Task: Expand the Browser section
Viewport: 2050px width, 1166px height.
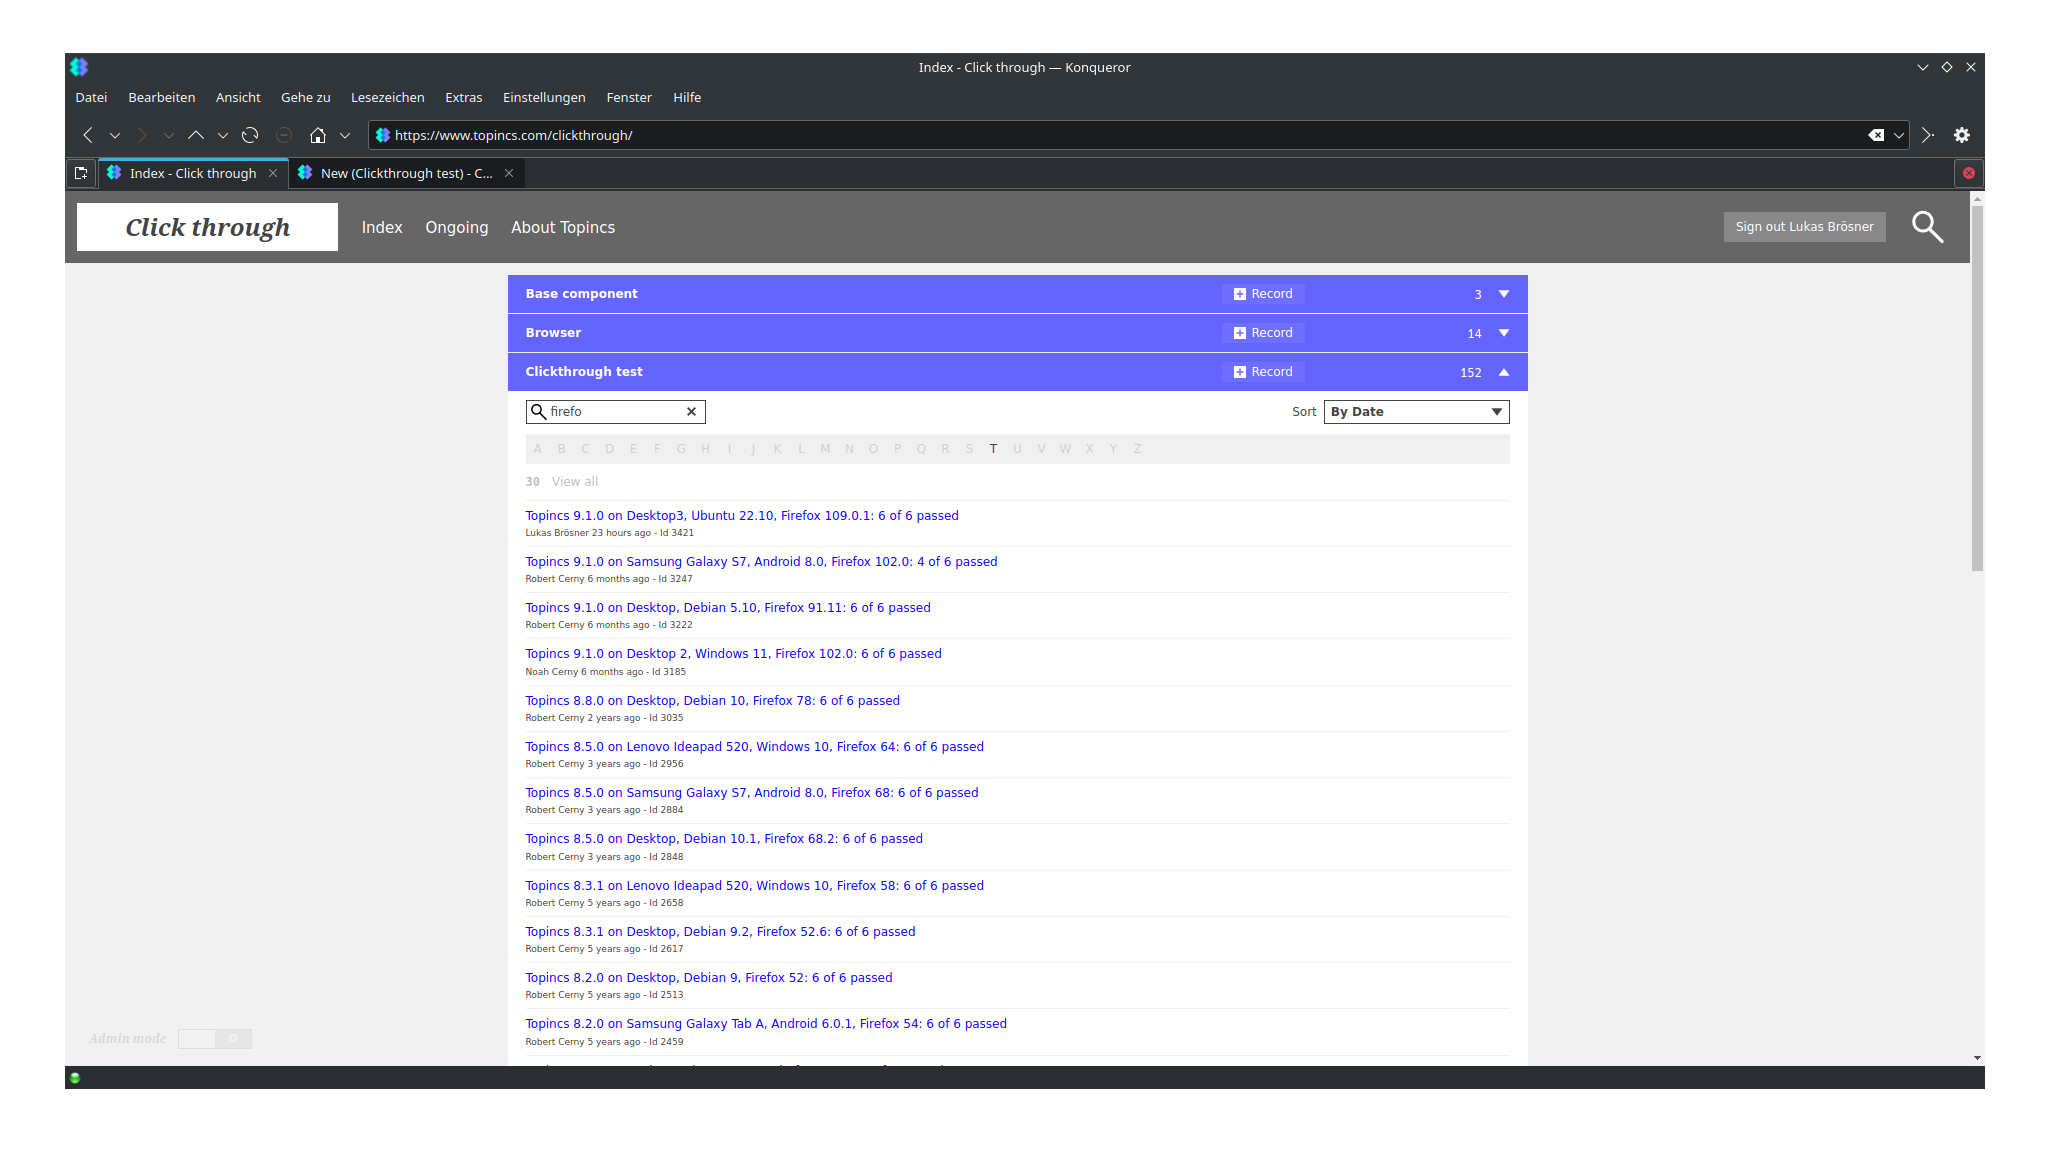Action: tap(1503, 333)
